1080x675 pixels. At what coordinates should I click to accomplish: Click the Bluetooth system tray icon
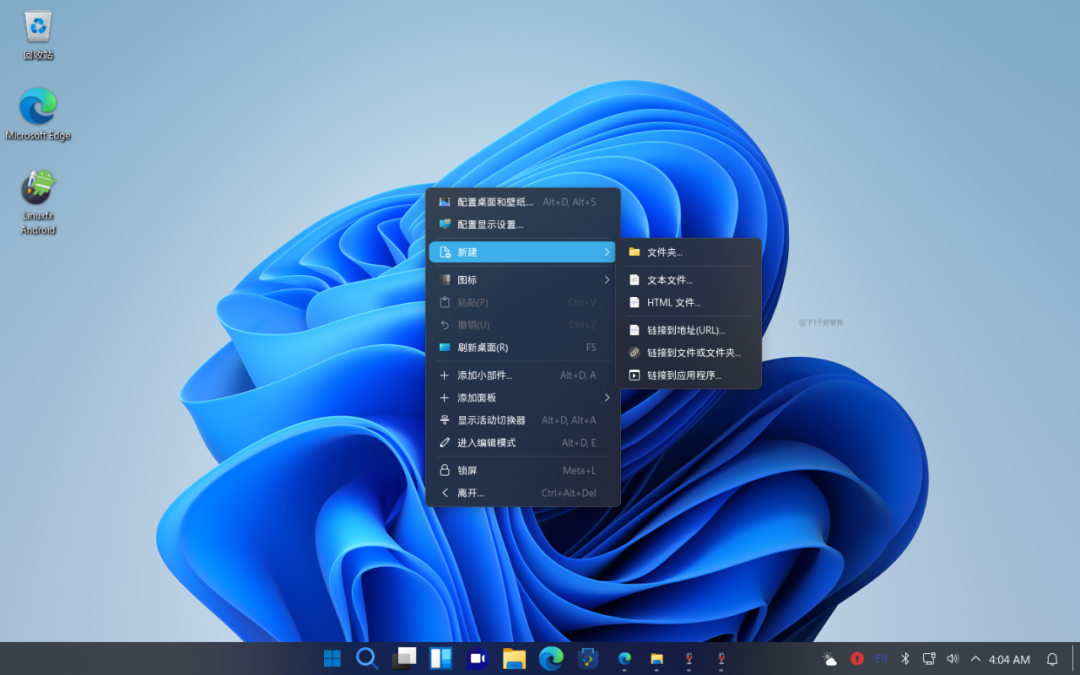click(905, 659)
